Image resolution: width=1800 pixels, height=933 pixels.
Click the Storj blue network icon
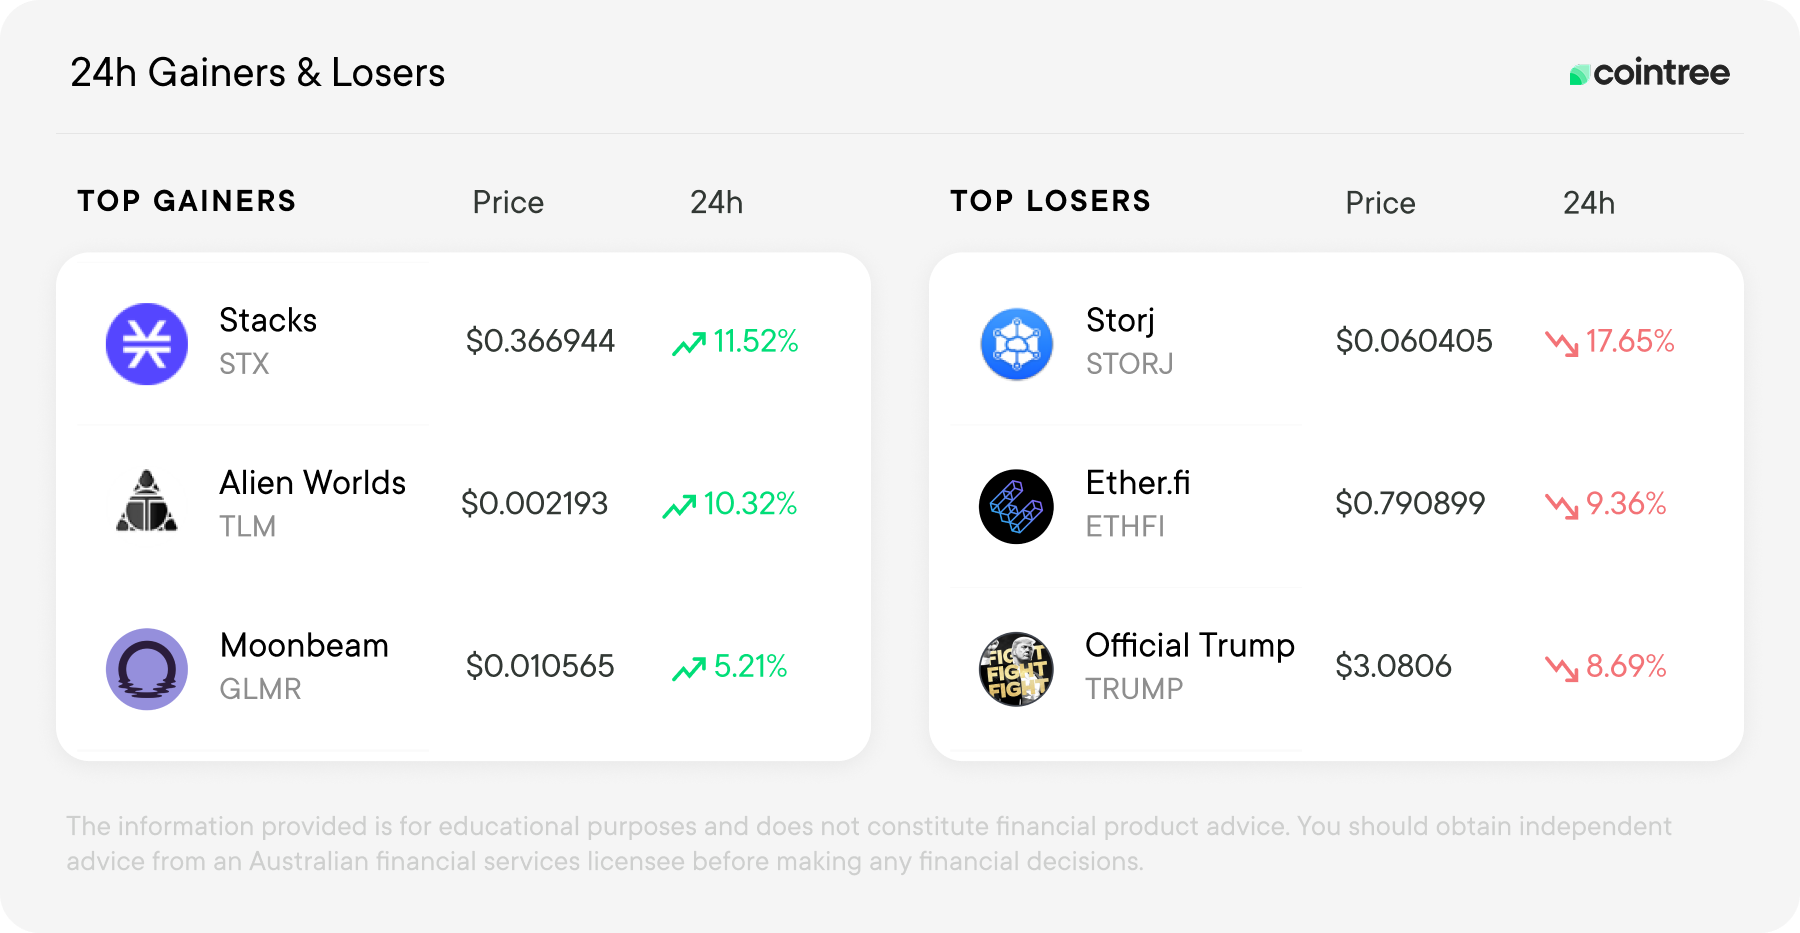pyautogui.click(x=1017, y=344)
